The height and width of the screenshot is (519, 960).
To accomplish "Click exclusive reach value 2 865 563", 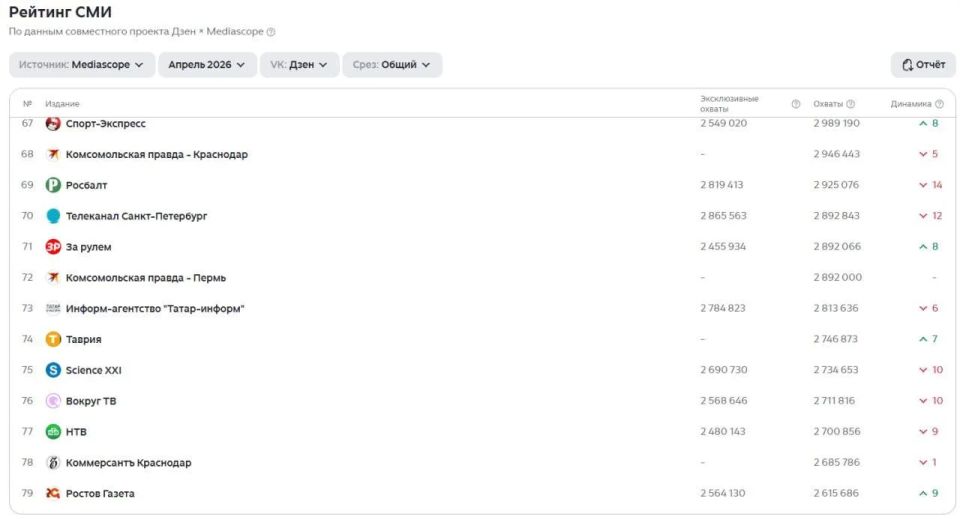I will (723, 215).
